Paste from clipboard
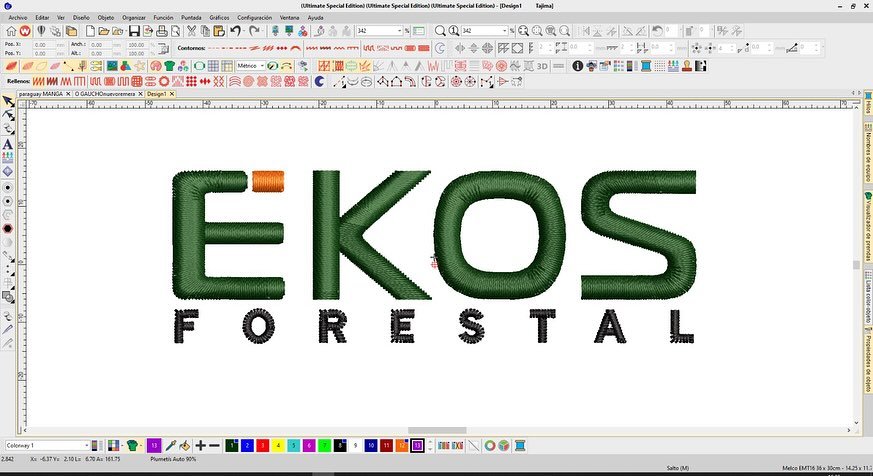Viewport: 873px width, 476px height. pyautogui.click(x=219, y=31)
